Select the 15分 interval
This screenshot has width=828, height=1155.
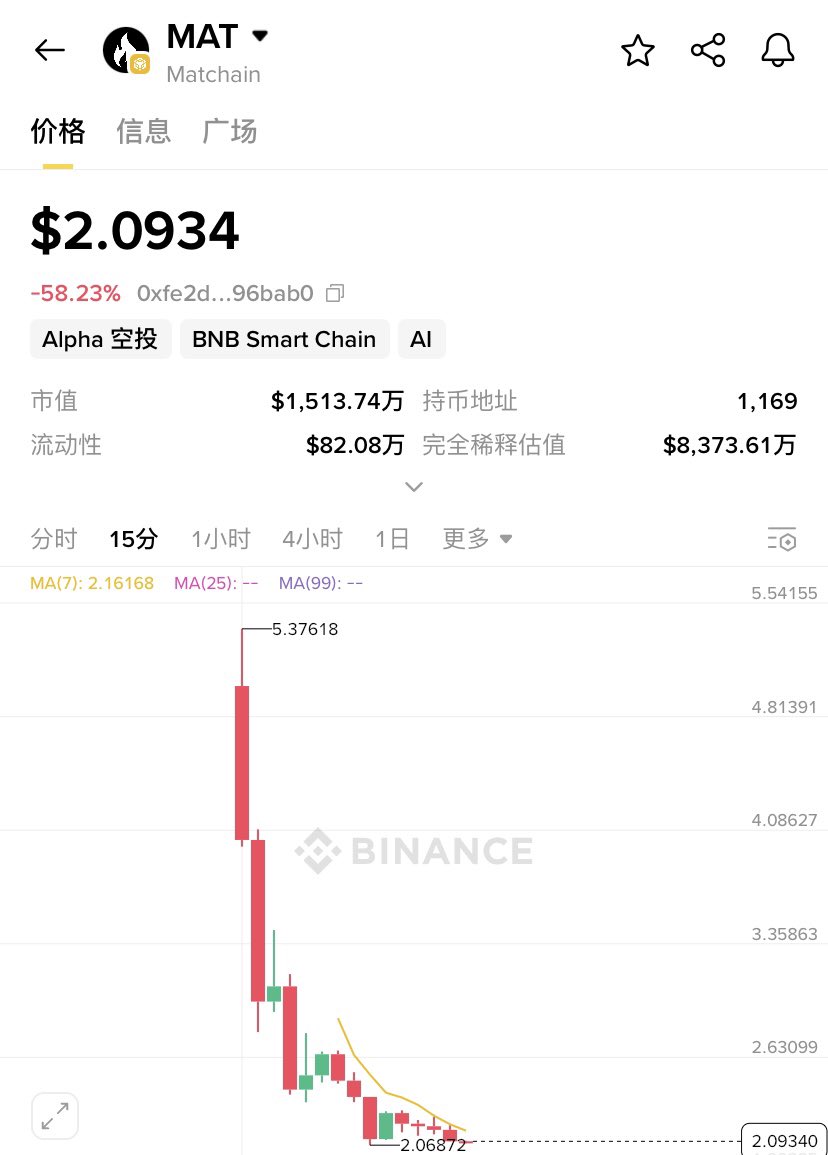coord(133,539)
